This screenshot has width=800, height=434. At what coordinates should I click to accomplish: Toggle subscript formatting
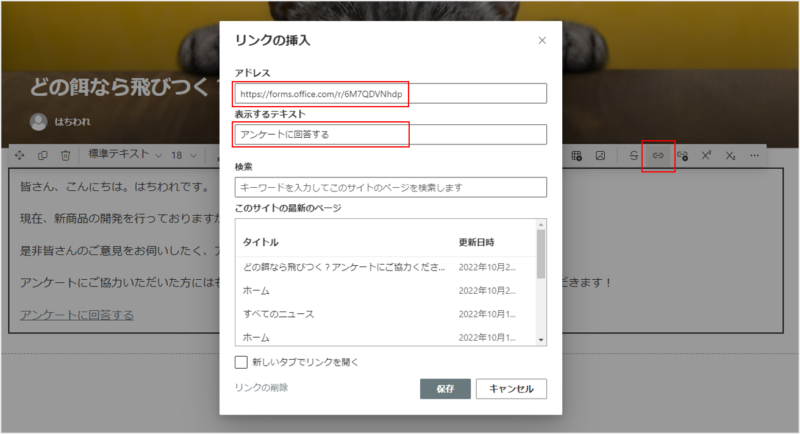tap(731, 156)
